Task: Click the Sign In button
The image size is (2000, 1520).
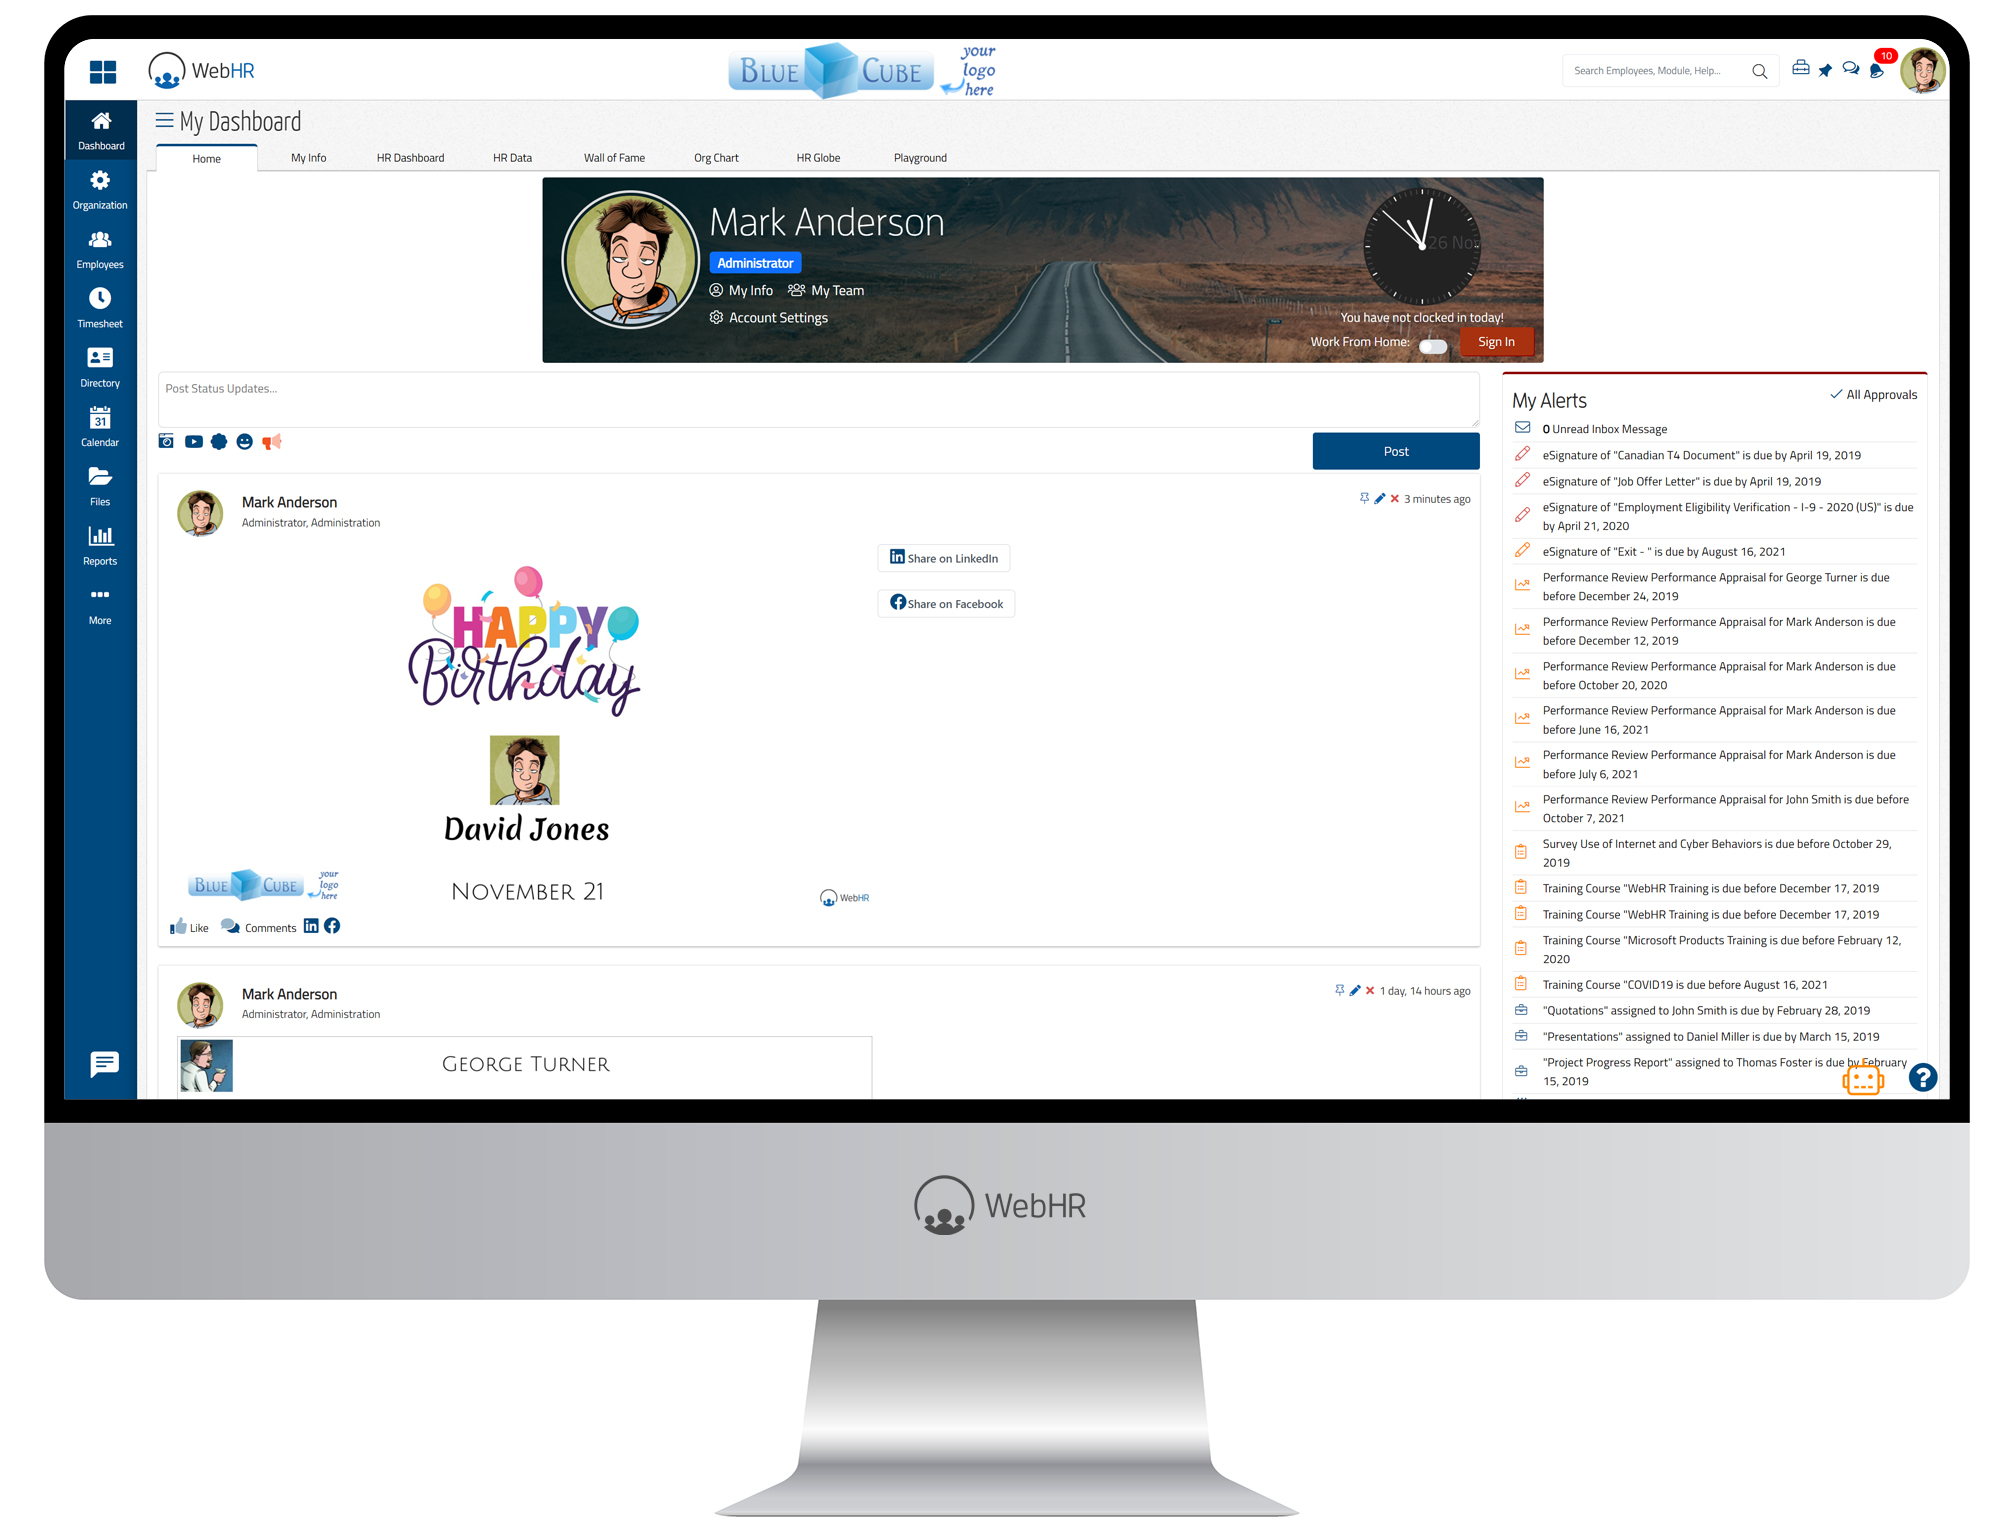Action: point(1495,341)
